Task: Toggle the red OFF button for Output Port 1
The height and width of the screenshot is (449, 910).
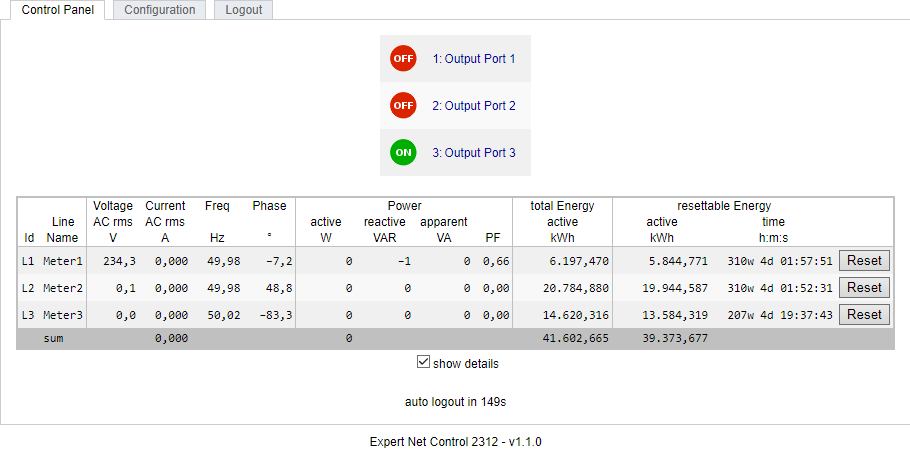Action: pyautogui.click(x=403, y=59)
